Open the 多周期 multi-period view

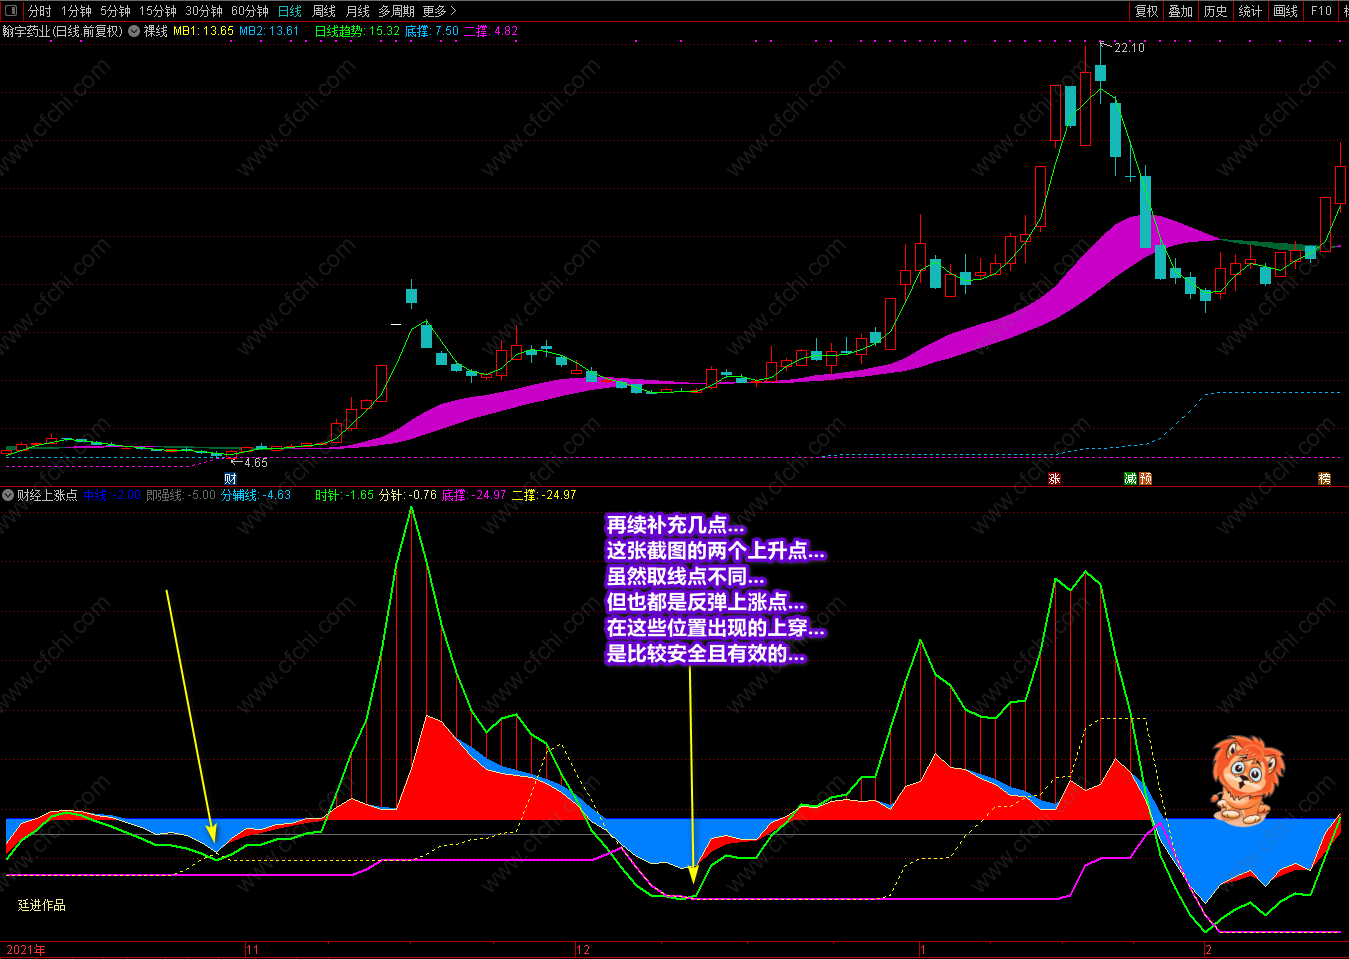tap(396, 11)
